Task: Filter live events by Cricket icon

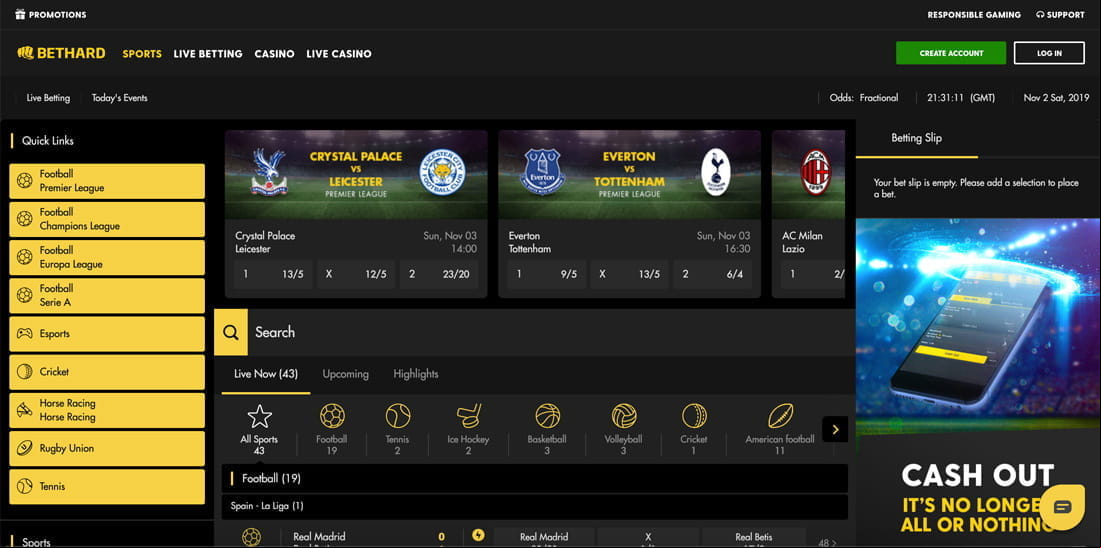Action: tap(694, 416)
